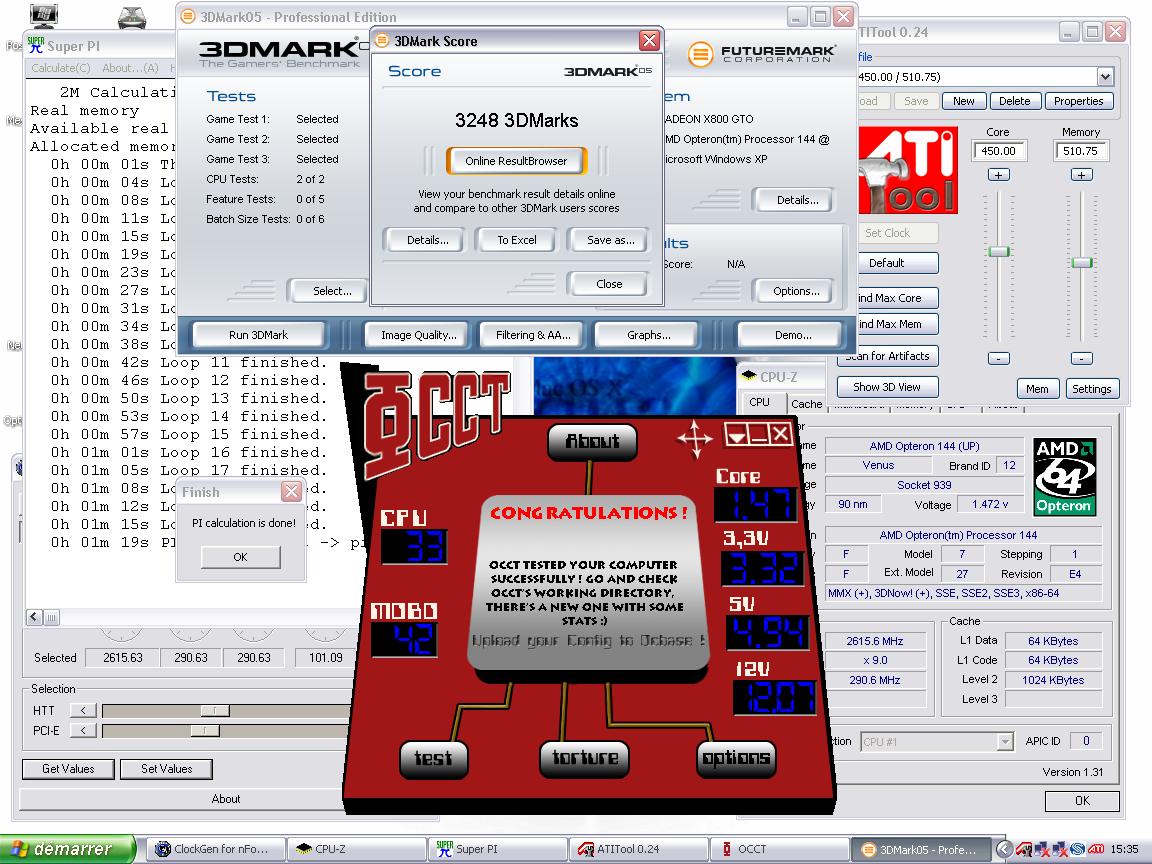Click New profile button in ATITool

pyautogui.click(x=964, y=101)
